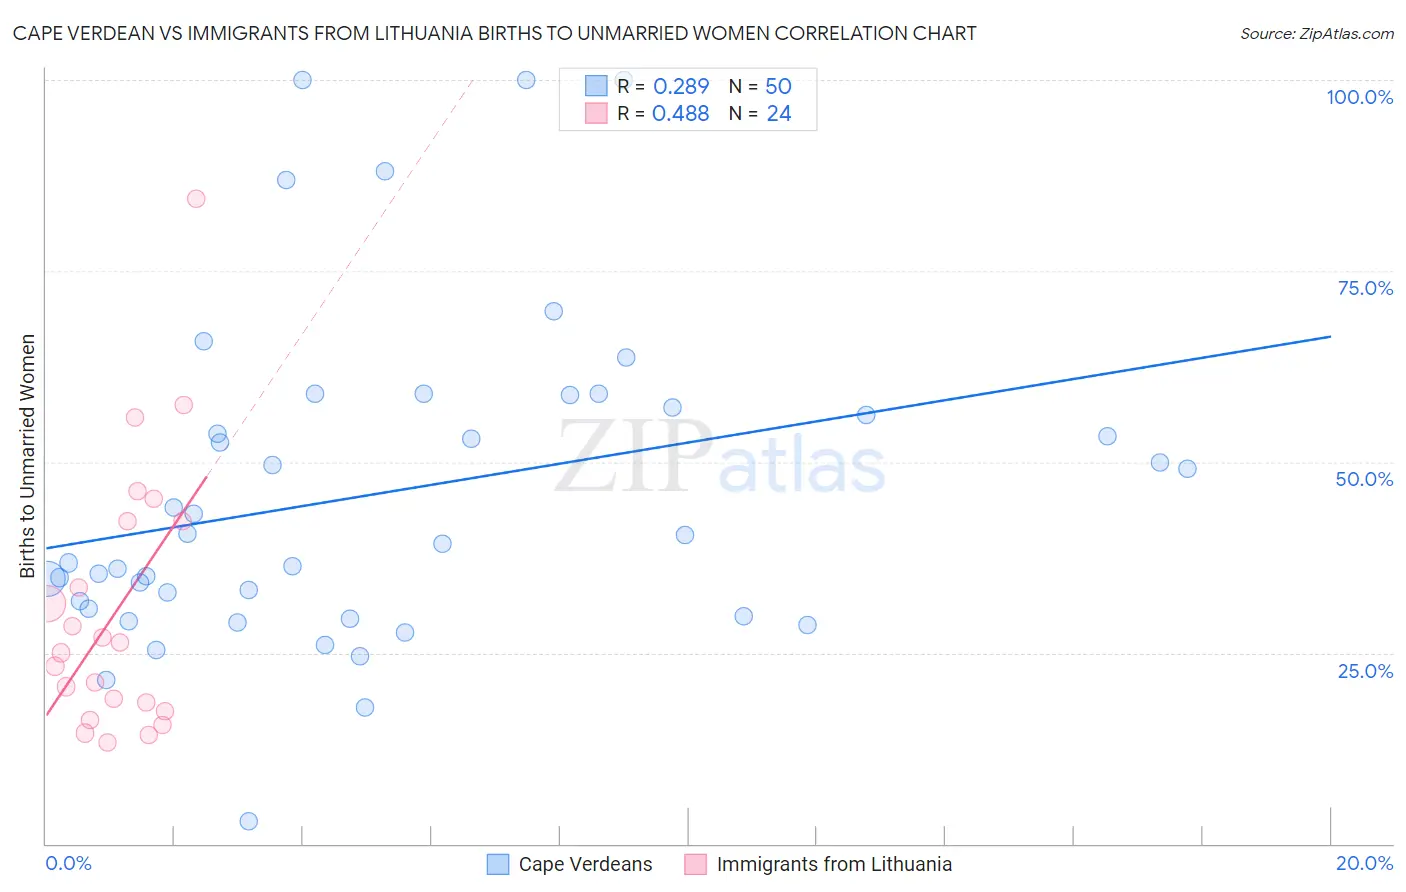Click the blue data point at the chart bottom
Viewport: 1406px width, 892px height.
coord(249,821)
